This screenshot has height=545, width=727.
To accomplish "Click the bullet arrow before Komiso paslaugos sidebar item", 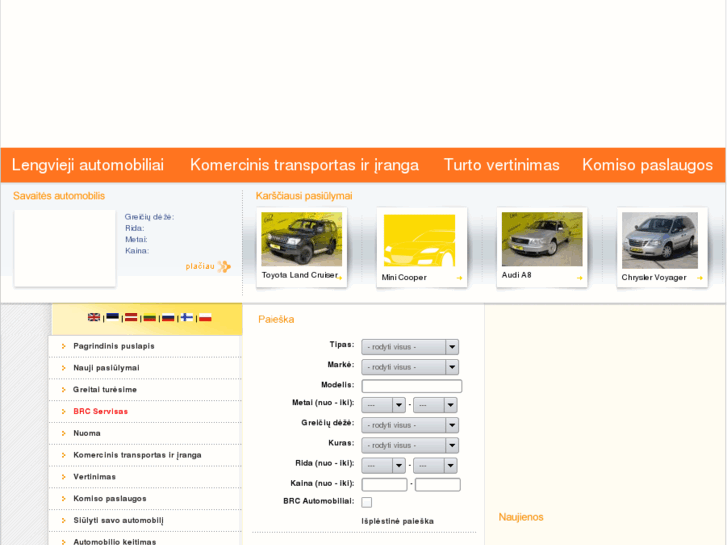I will 64,499.
